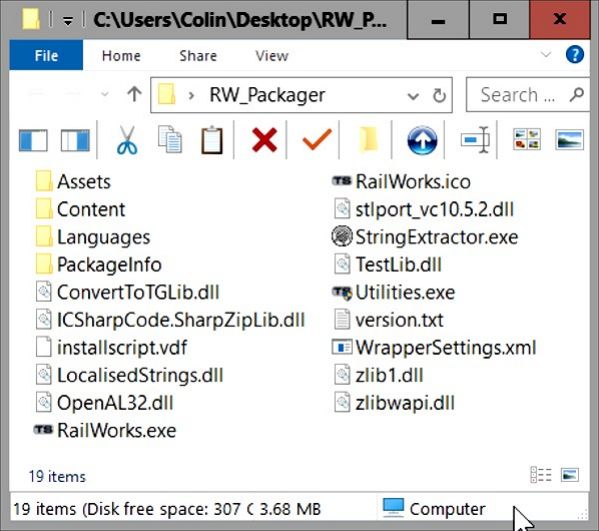Switch to details view in status bar
This screenshot has height=531, width=599.
click(541, 475)
